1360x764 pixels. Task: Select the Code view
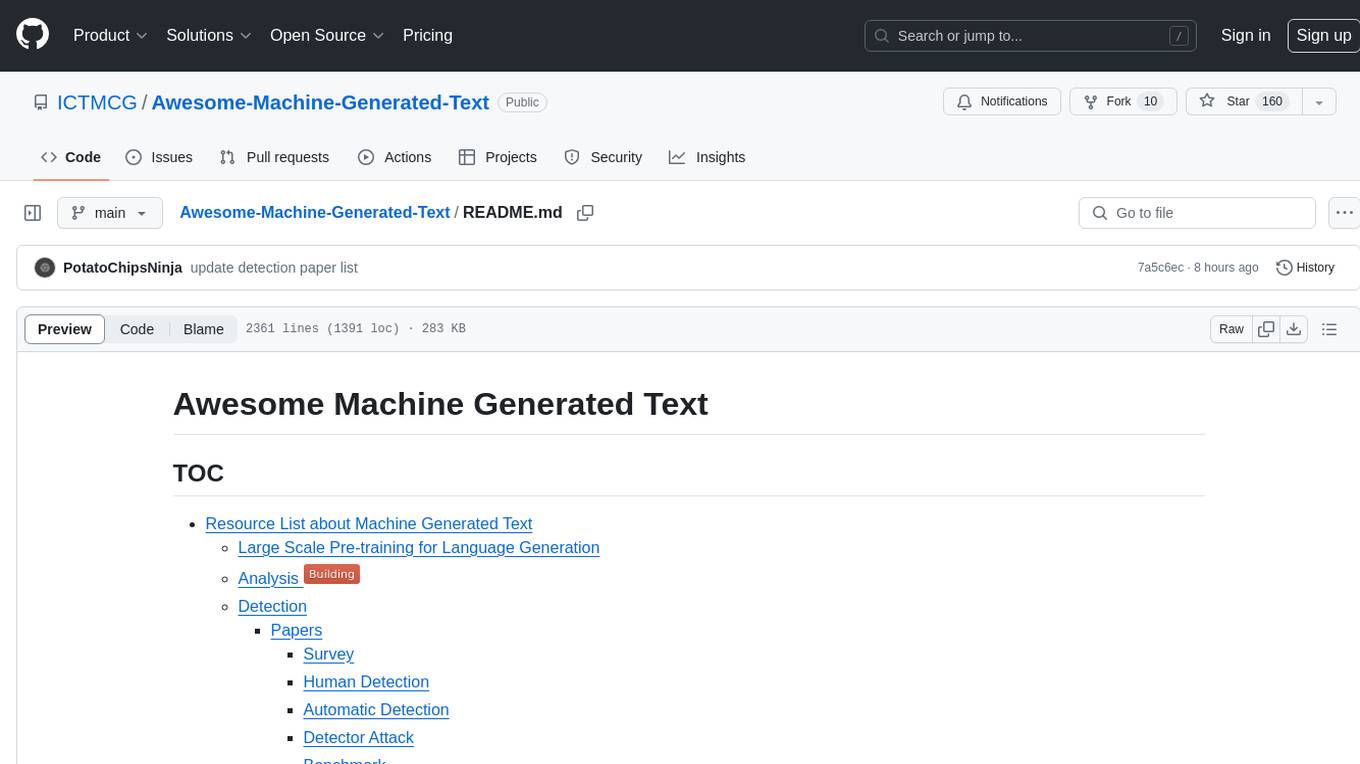tap(137, 329)
